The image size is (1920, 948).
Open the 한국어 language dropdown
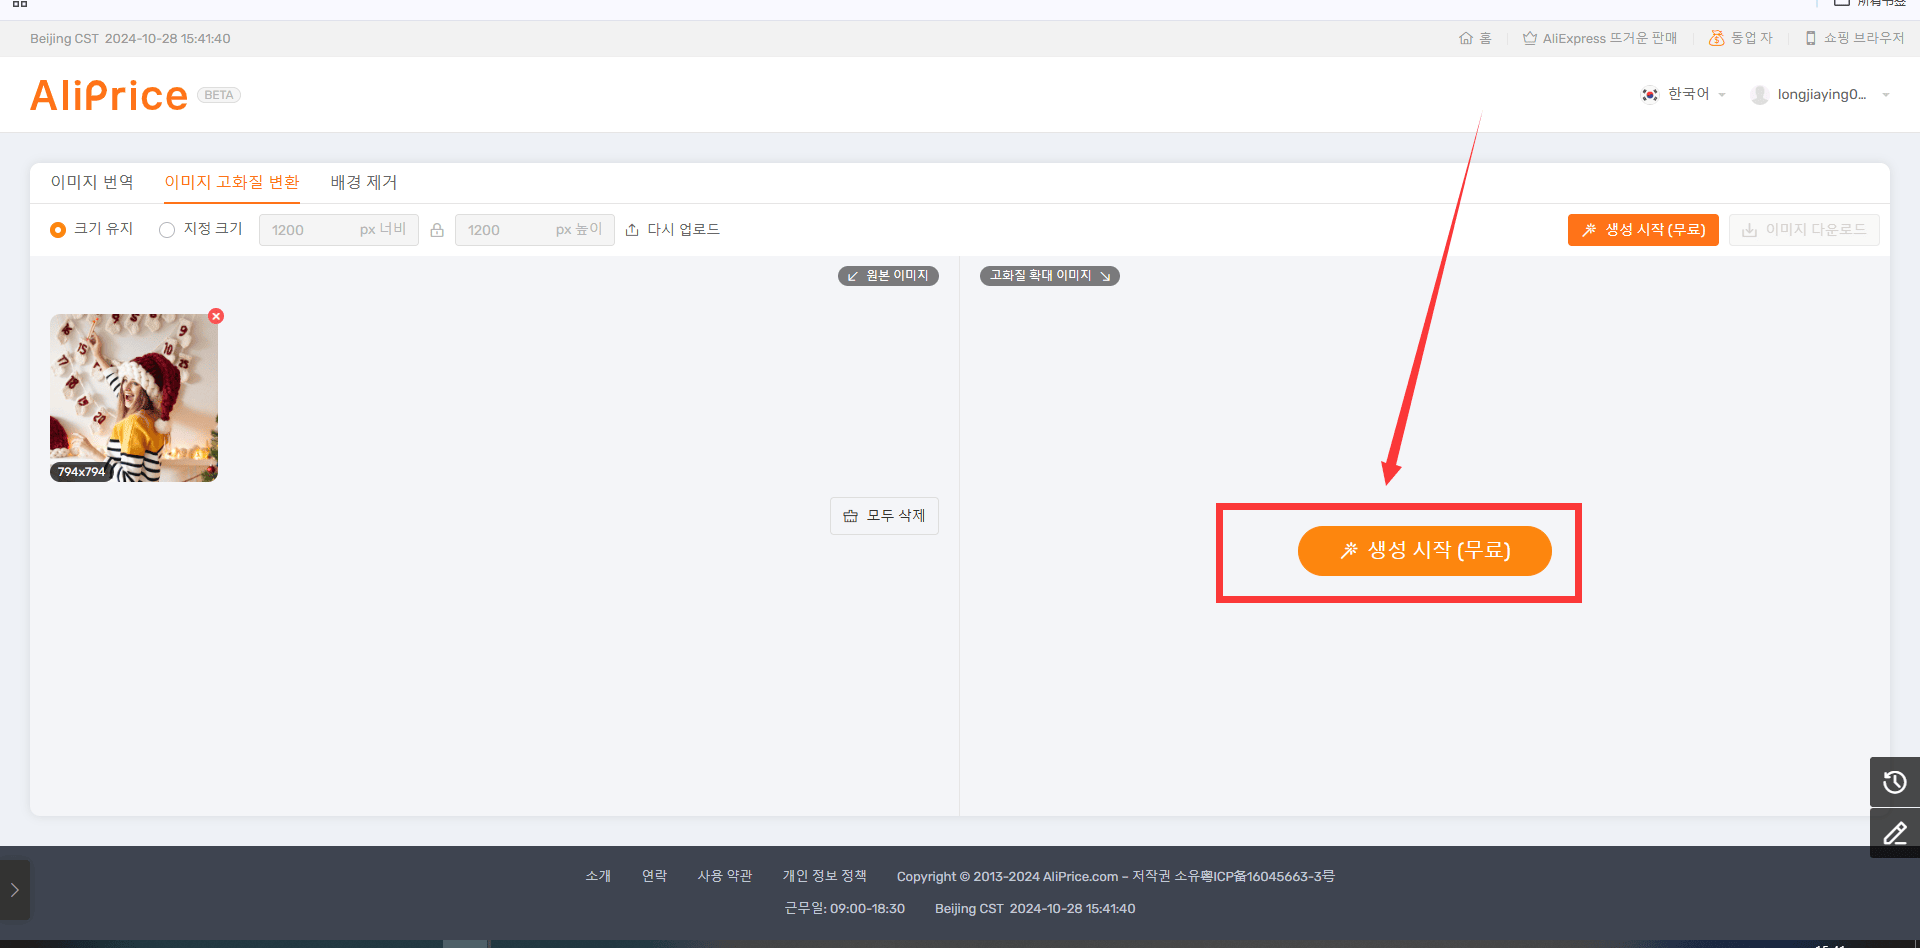1684,94
